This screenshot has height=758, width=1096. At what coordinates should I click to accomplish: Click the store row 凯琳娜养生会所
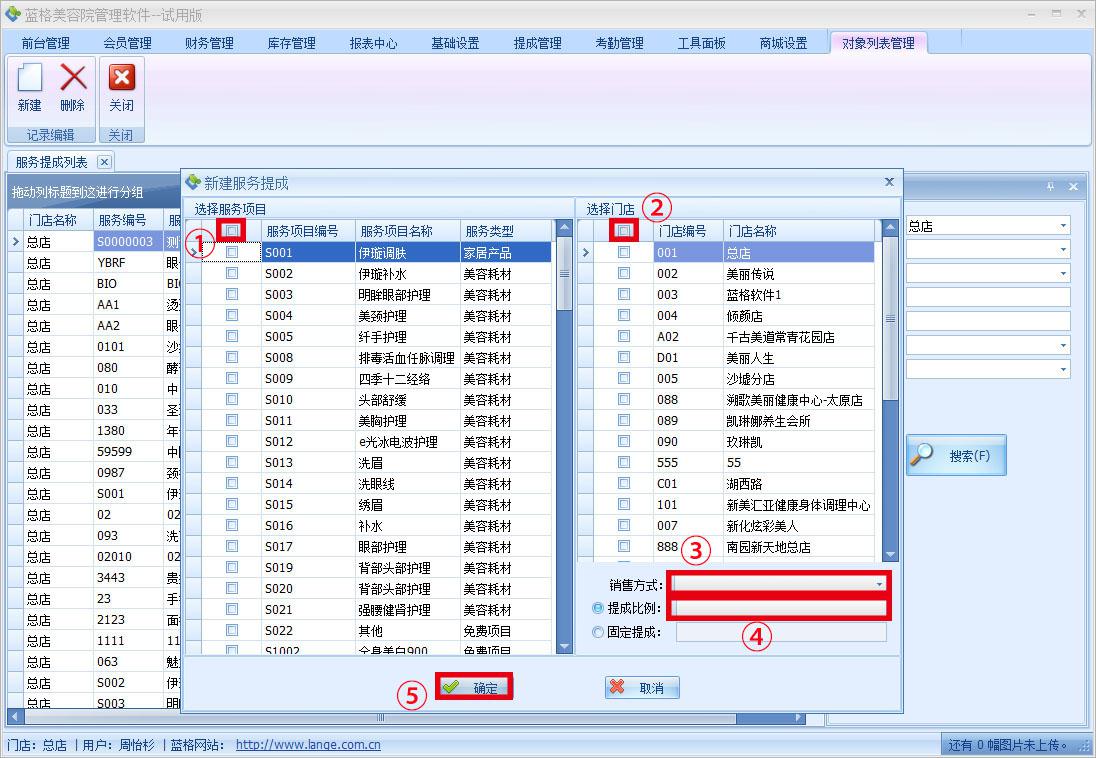point(734,420)
